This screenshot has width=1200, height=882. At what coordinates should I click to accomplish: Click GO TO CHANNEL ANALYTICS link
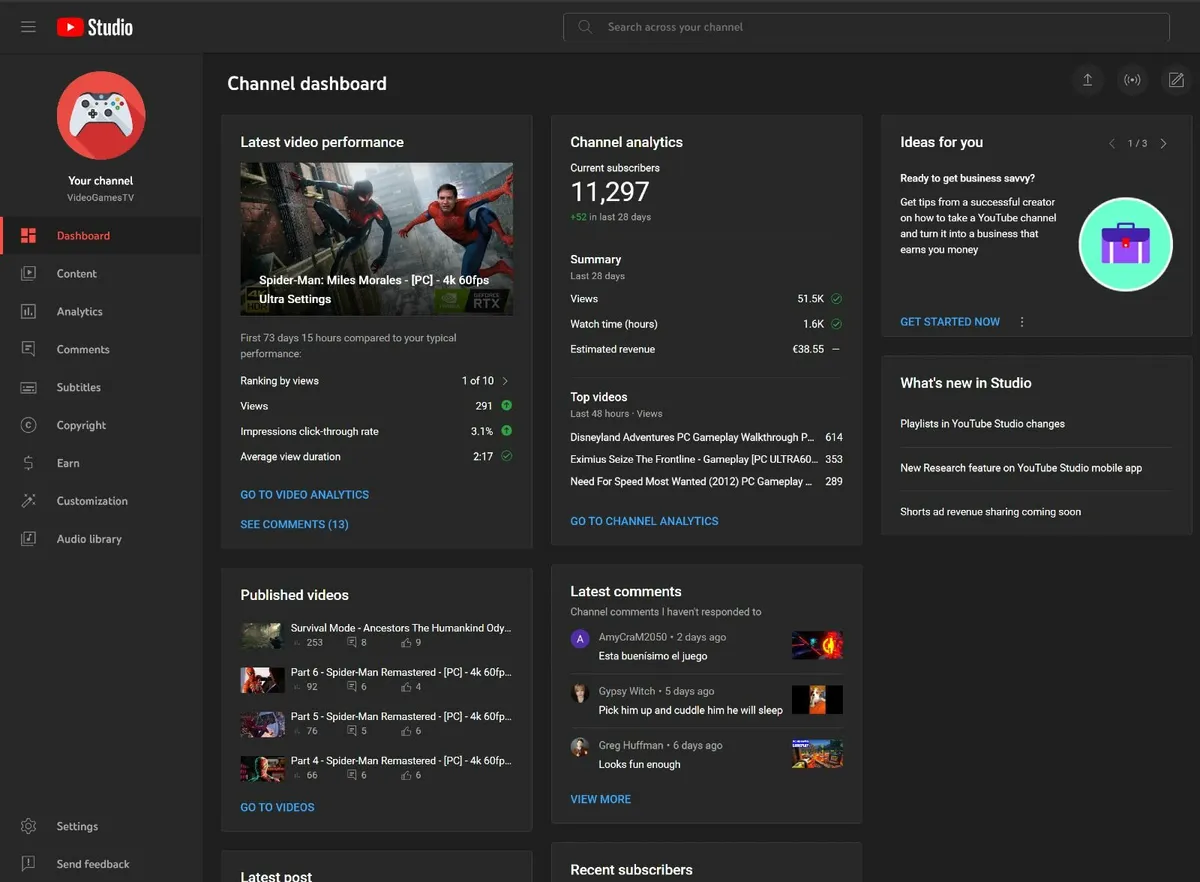pyautogui.click(x=645, y=521)
